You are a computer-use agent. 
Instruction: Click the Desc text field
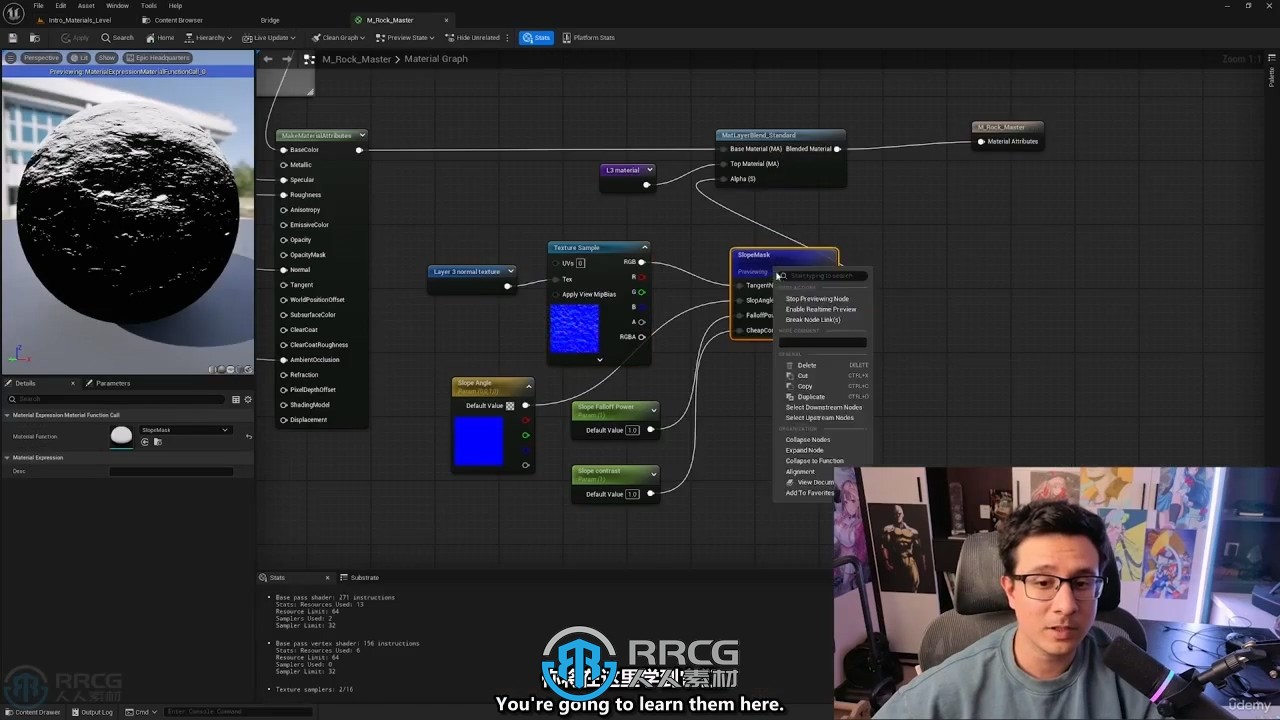pyautogui.click(x=171, y=471)
